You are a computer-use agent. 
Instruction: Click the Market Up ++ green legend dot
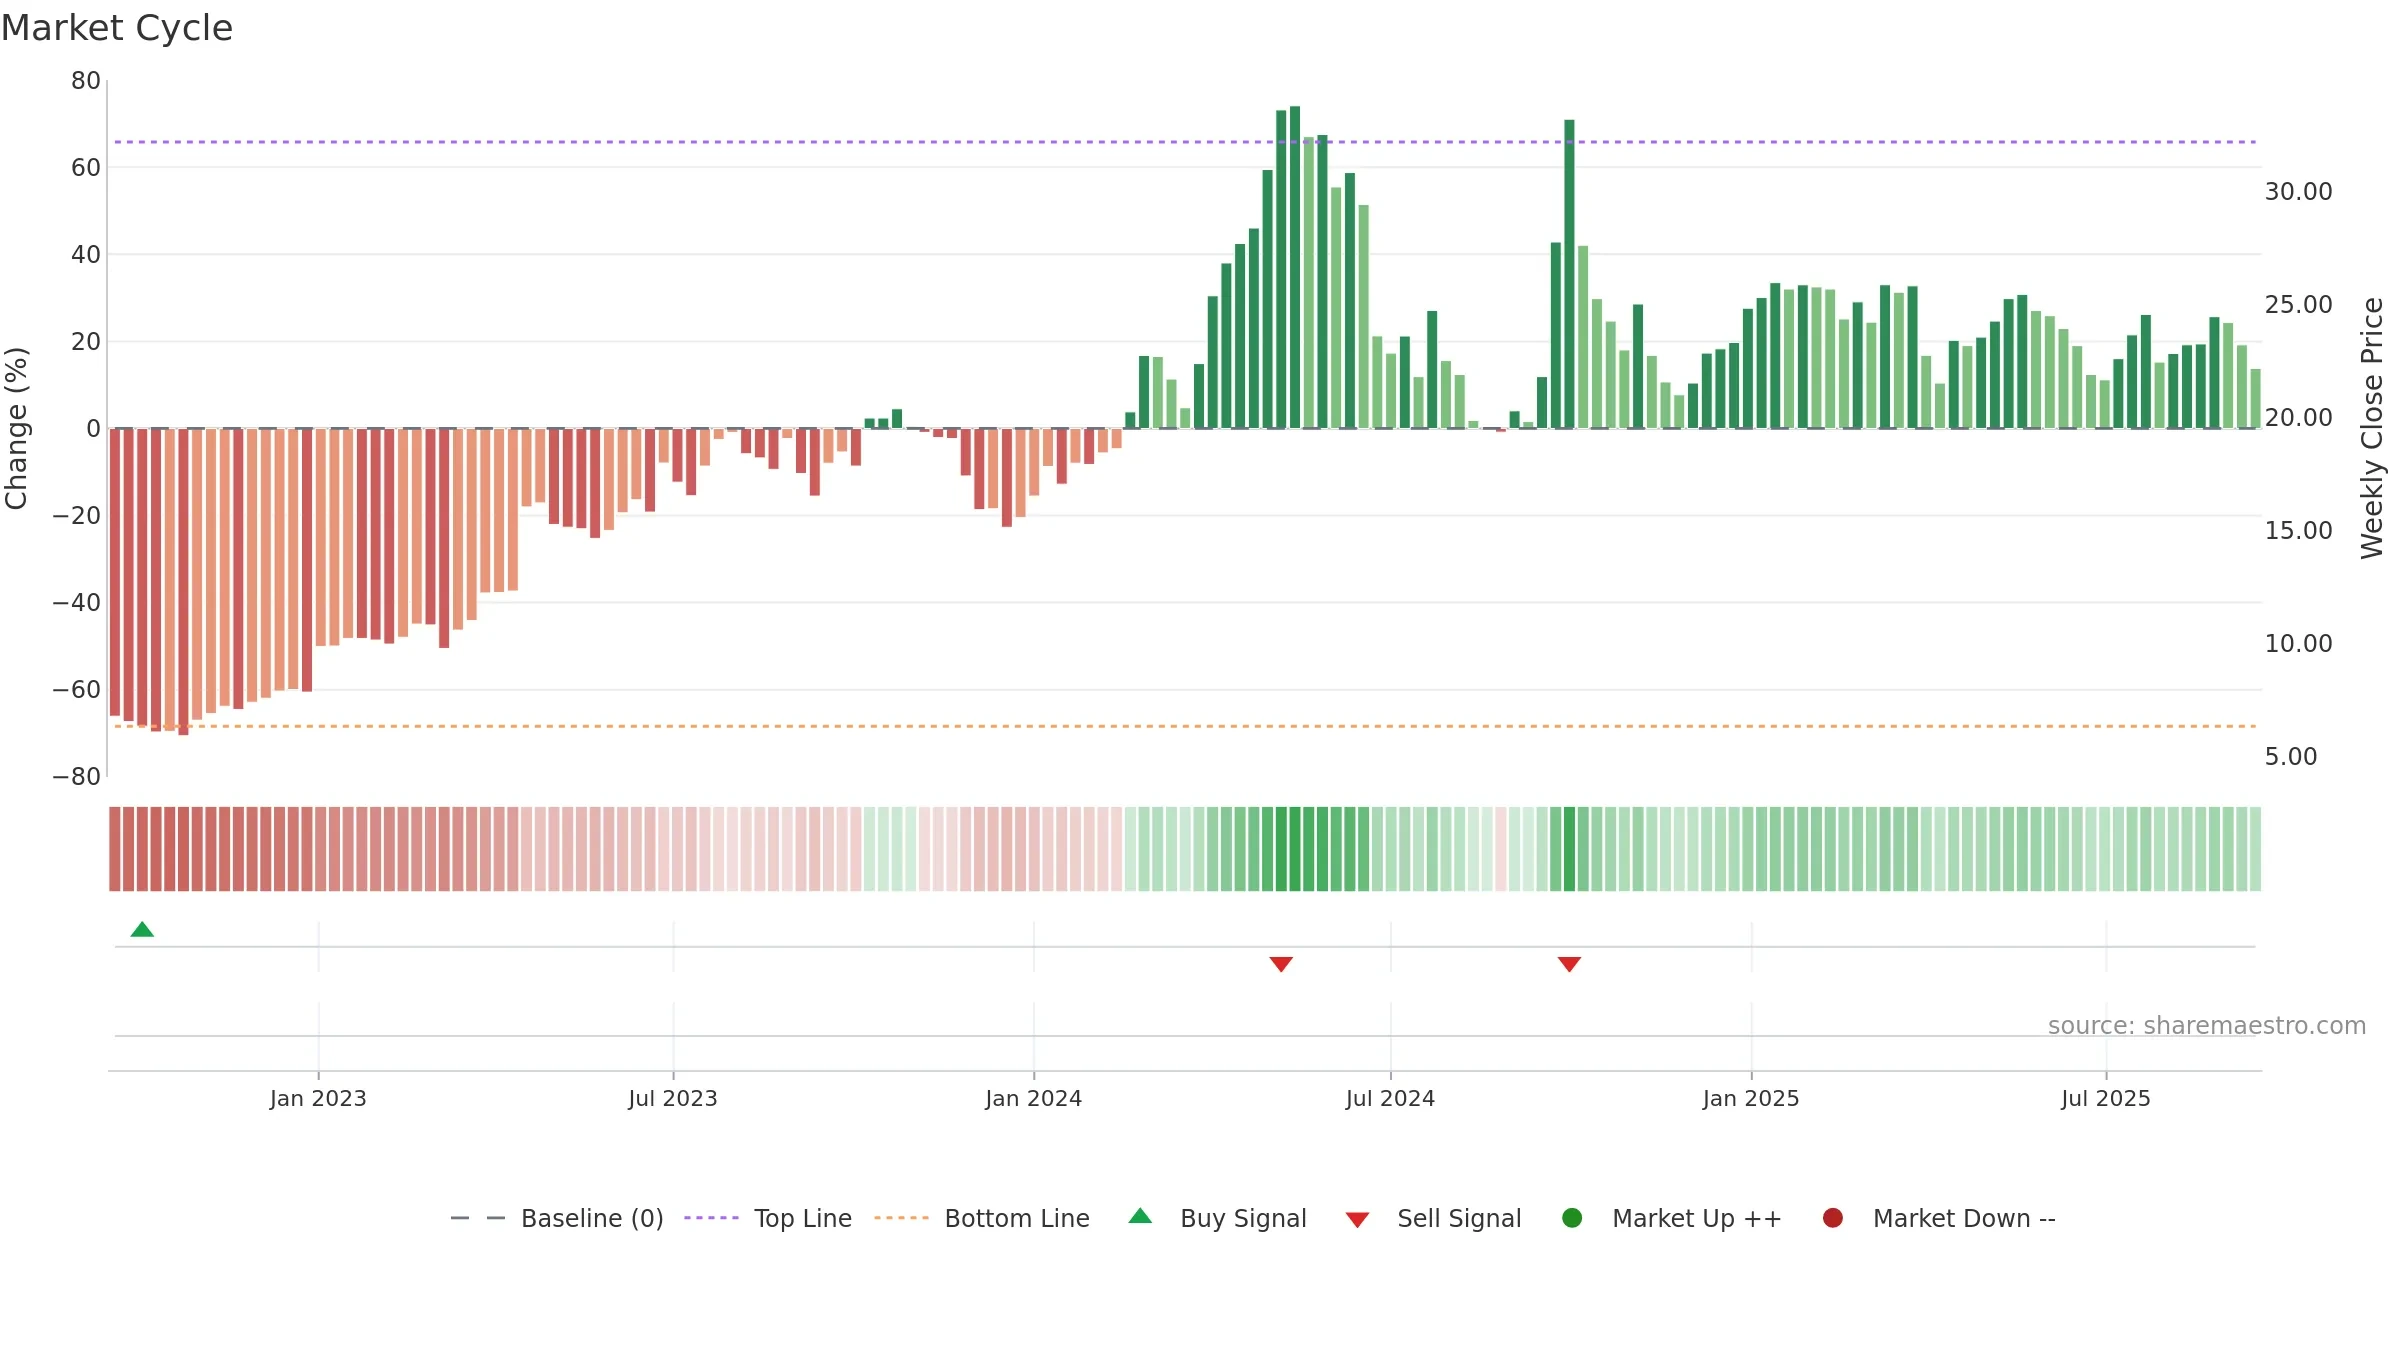coord(1572,1218)
